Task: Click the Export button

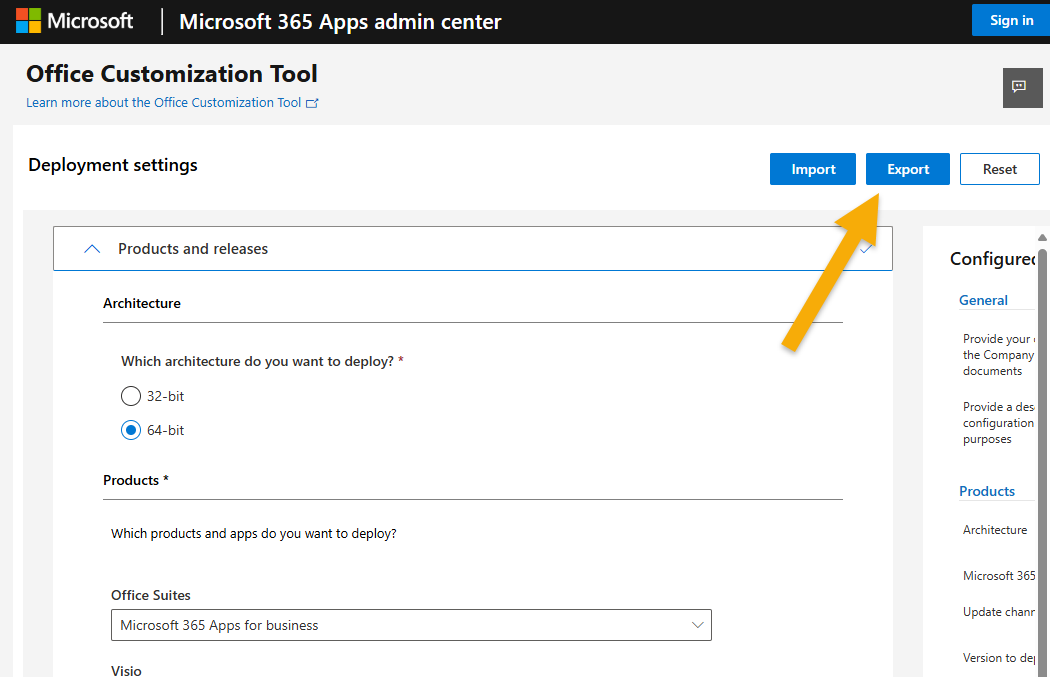Action: (907, 168)
